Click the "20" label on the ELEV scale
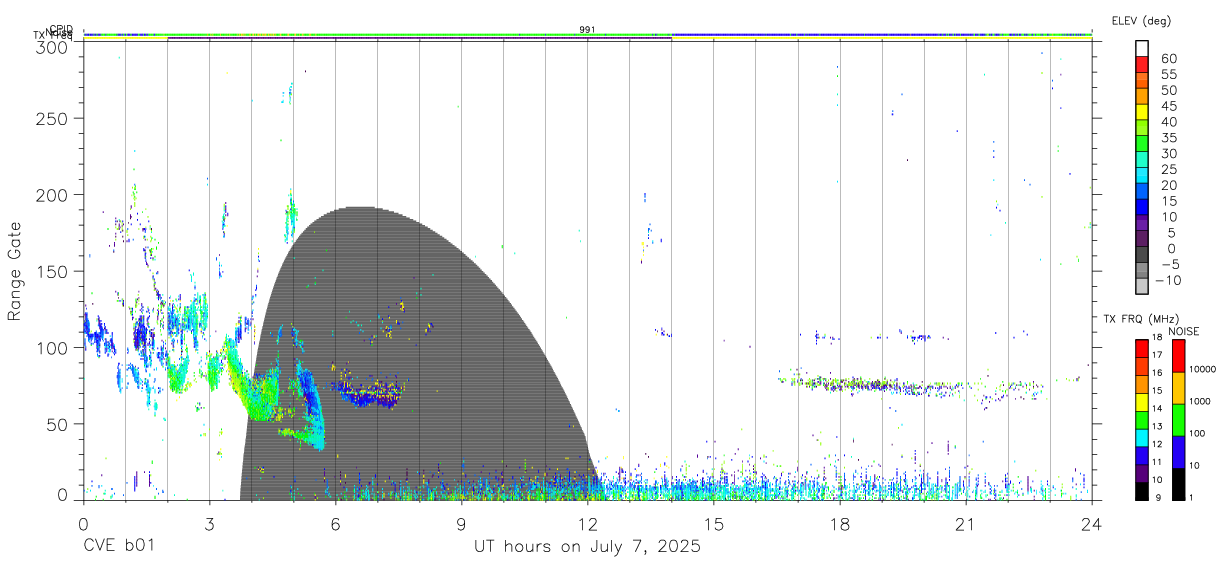 tap(1168, 185)
